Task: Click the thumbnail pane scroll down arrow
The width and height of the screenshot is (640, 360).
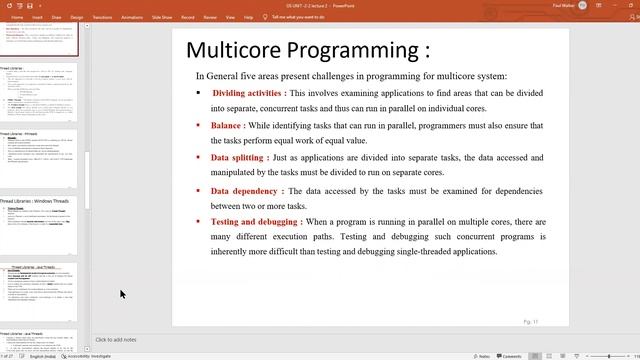Action: (87, 349)
